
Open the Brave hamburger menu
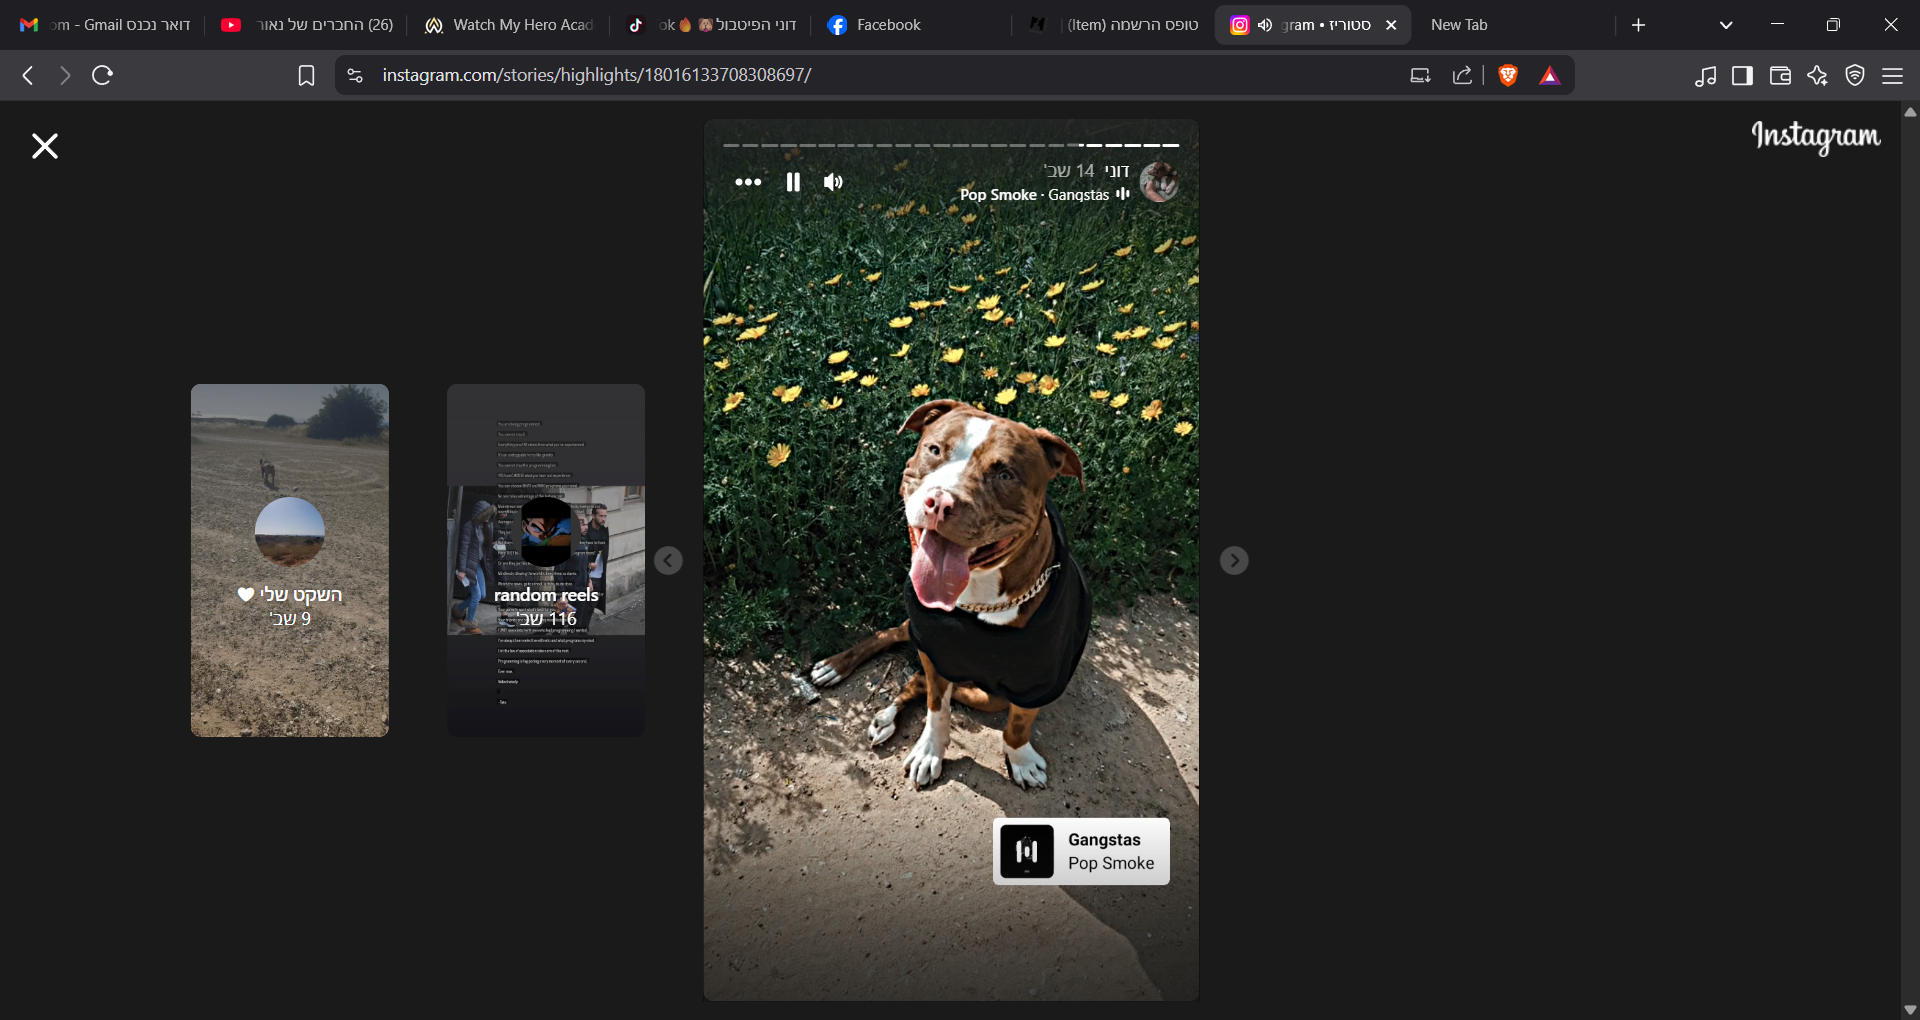1892,75
